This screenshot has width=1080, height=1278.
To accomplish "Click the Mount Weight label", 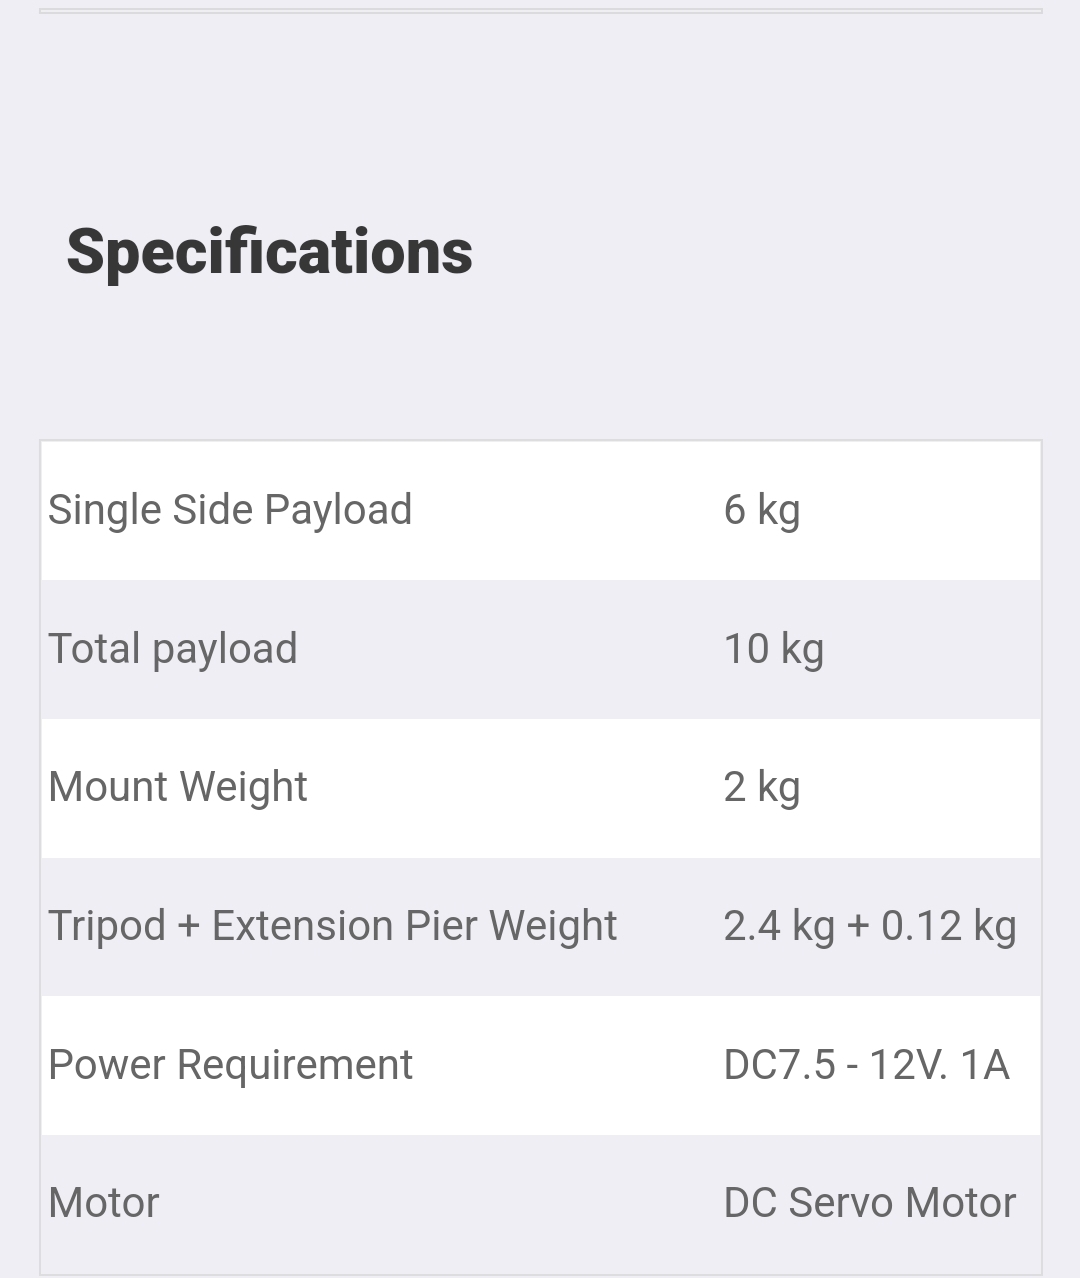I will coord(177,787).
